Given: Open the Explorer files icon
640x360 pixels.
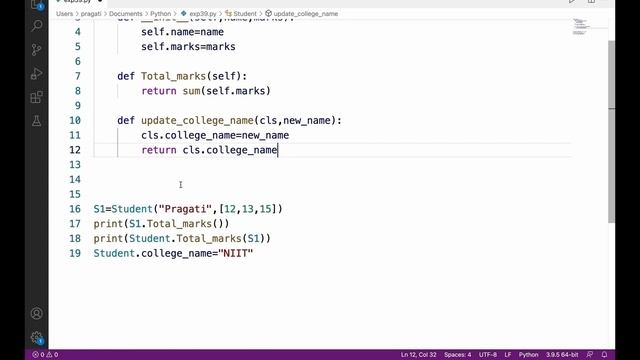Looking at the screenshot, I should (36, 4).
